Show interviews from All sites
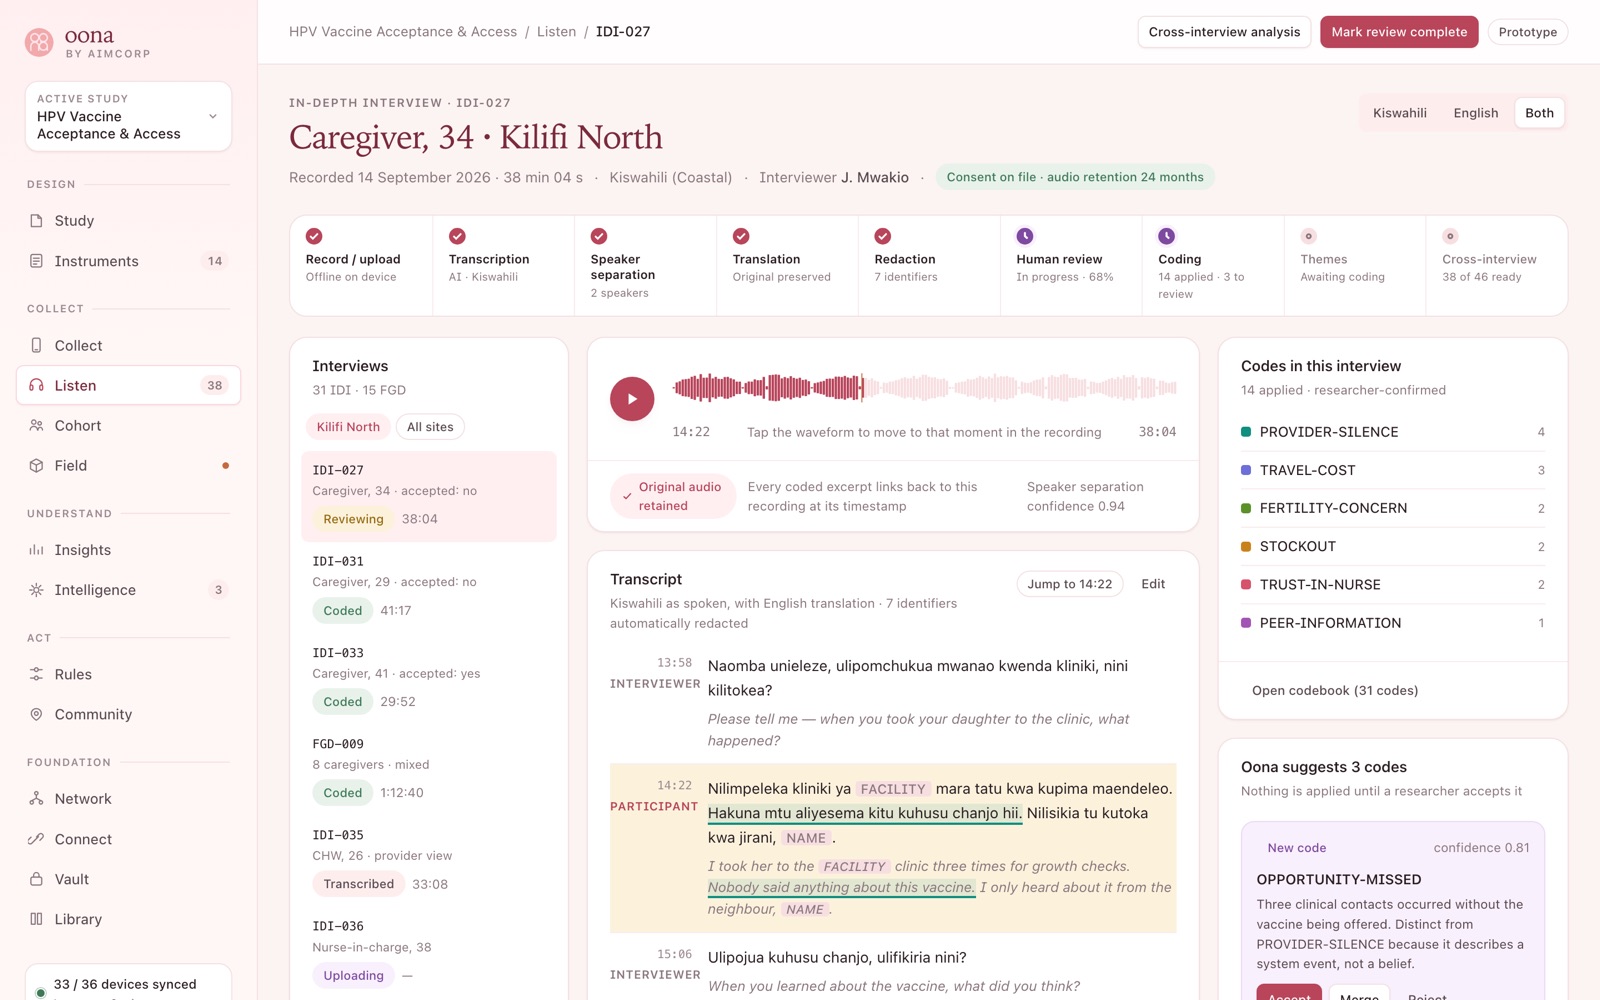The image size is (1600, 1000). (x=430, y=427)
